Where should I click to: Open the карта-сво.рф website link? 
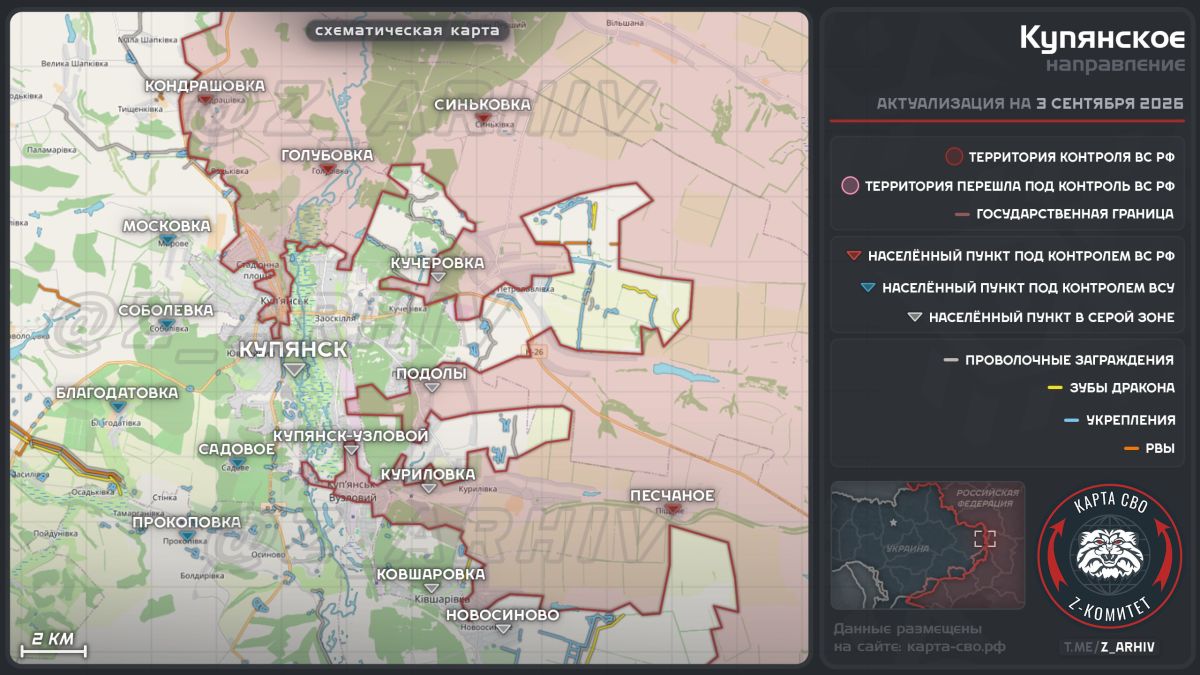click(957, 647)
